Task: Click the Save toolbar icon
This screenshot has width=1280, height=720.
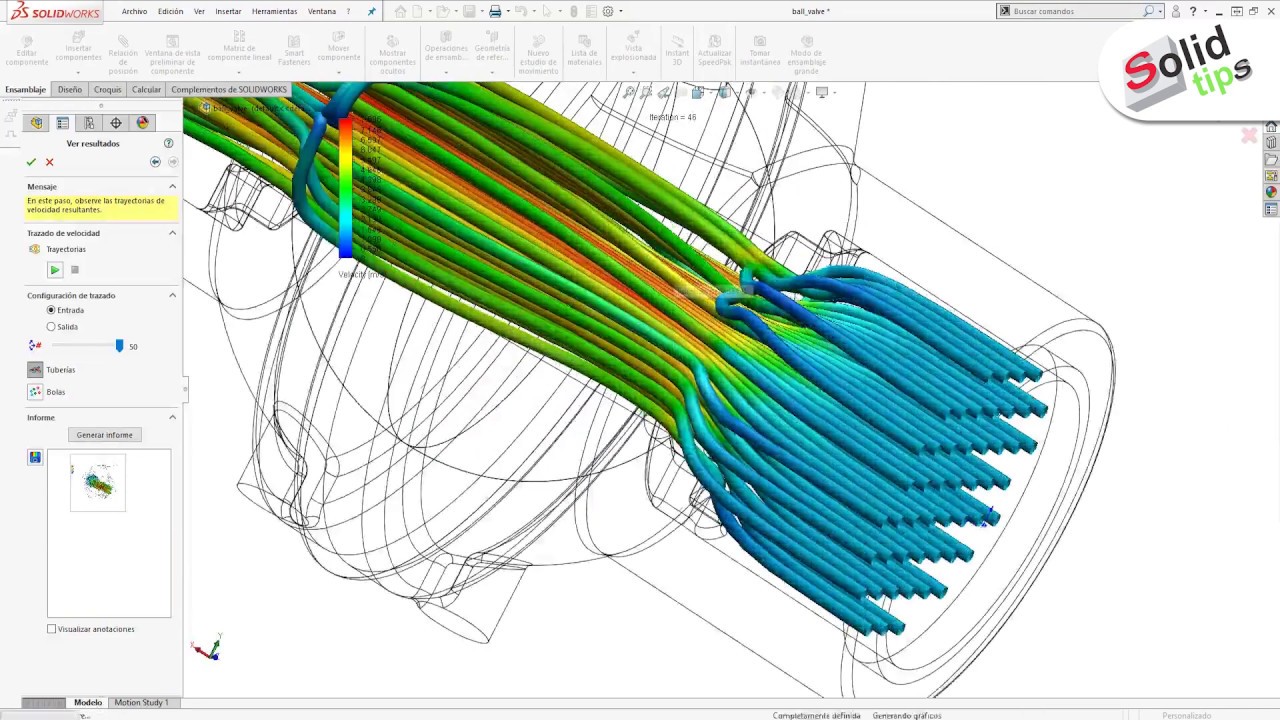Action: (x=469, y=11)
